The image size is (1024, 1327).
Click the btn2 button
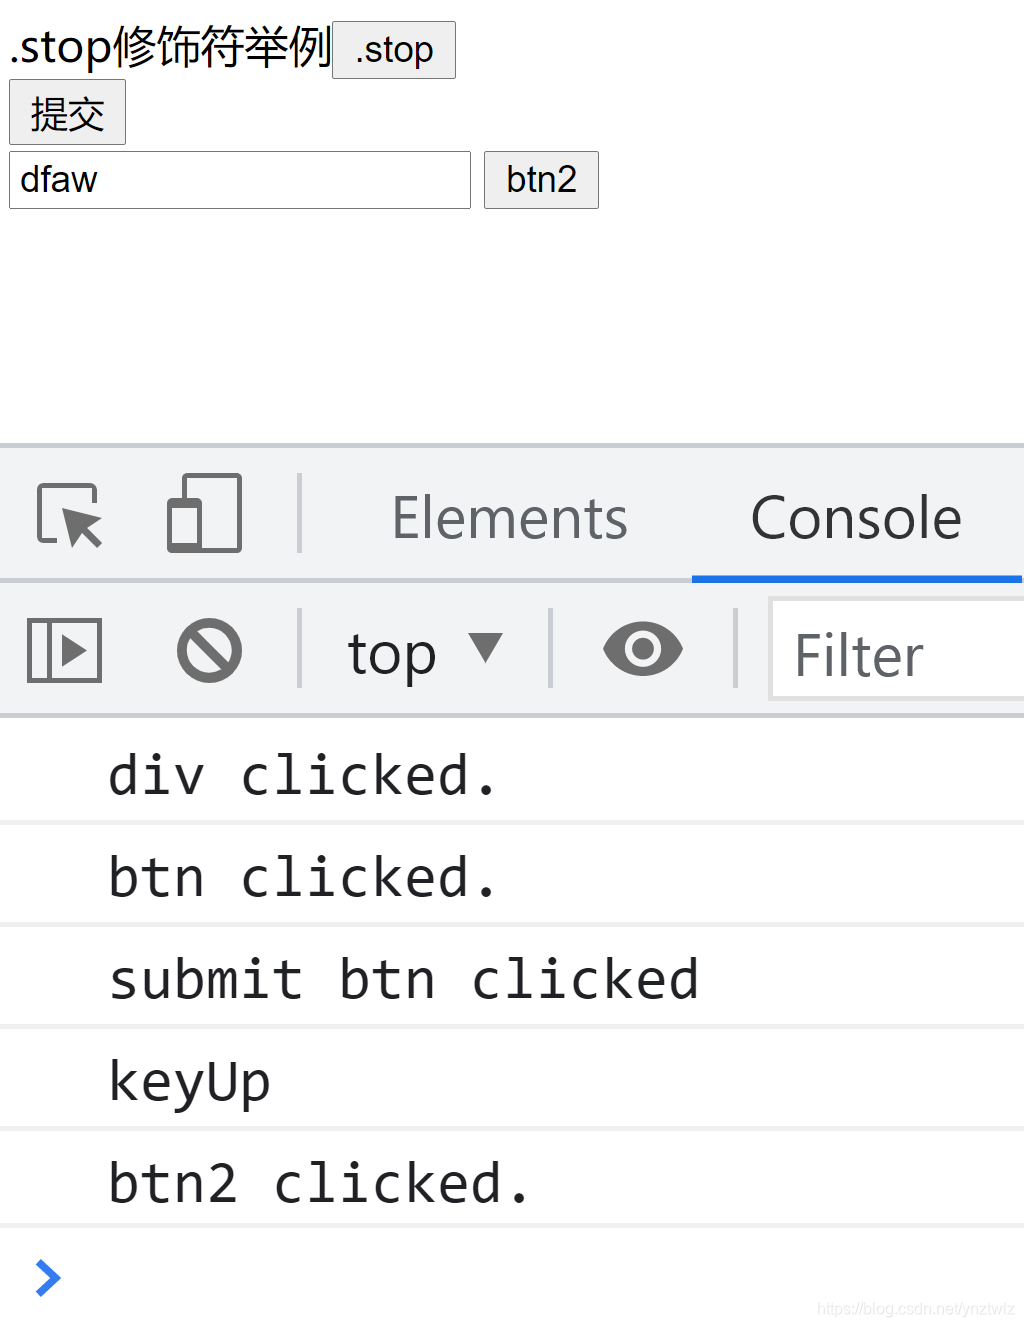click(541, 180)
